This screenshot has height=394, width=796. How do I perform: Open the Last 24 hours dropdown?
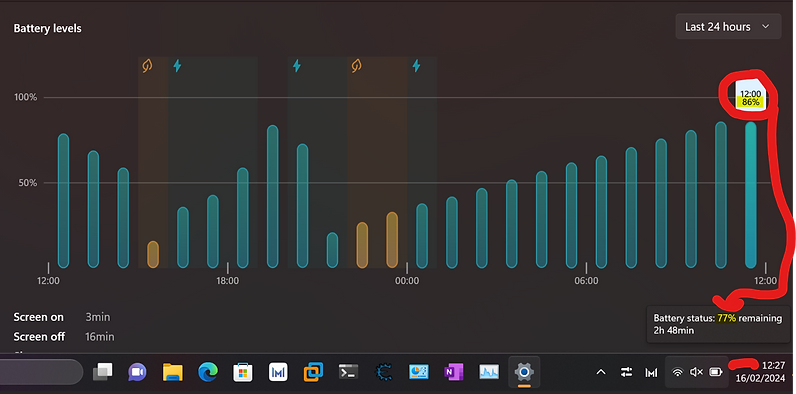click(728, 27)
